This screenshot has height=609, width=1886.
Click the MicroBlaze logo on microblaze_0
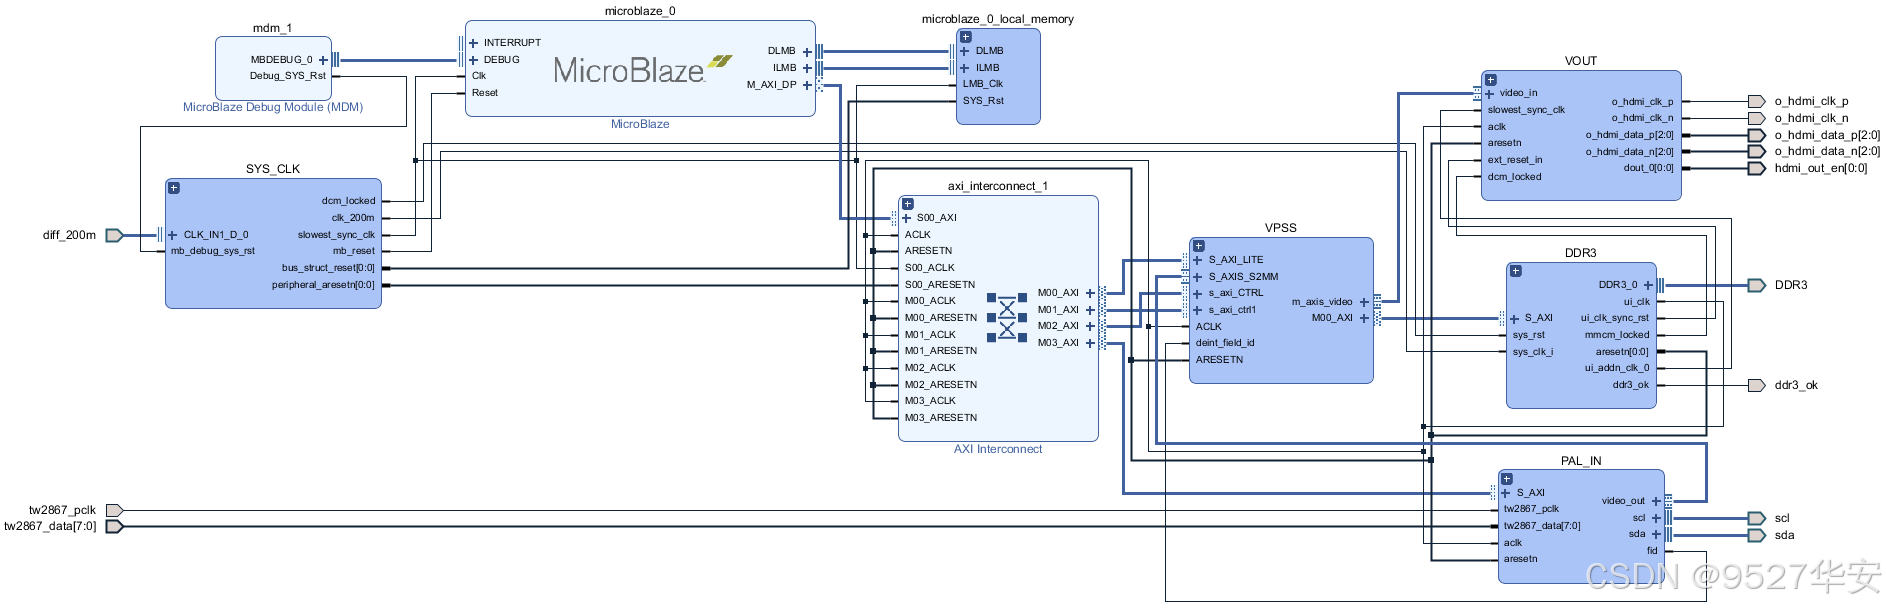point(642,69)
